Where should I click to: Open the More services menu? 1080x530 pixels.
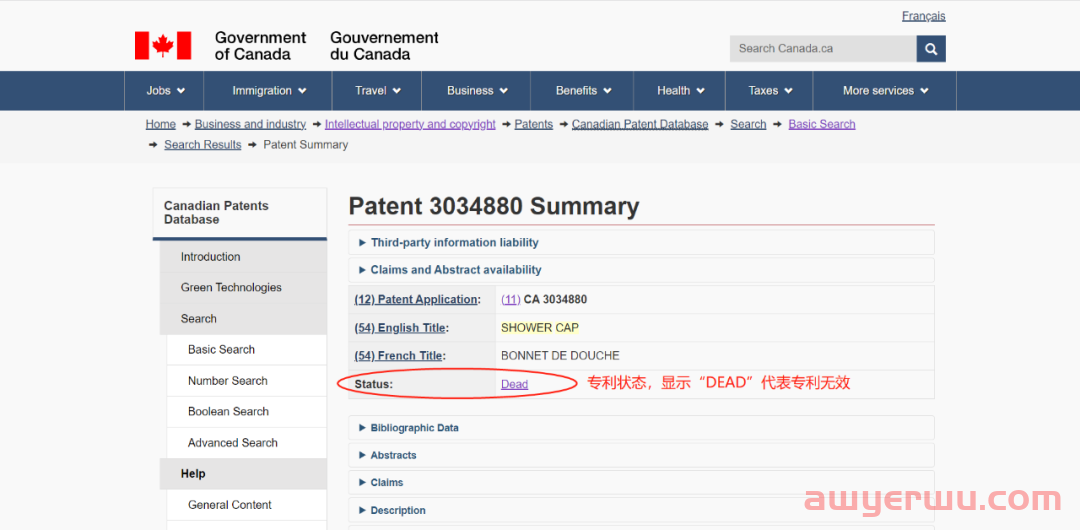tap(885, 90)
